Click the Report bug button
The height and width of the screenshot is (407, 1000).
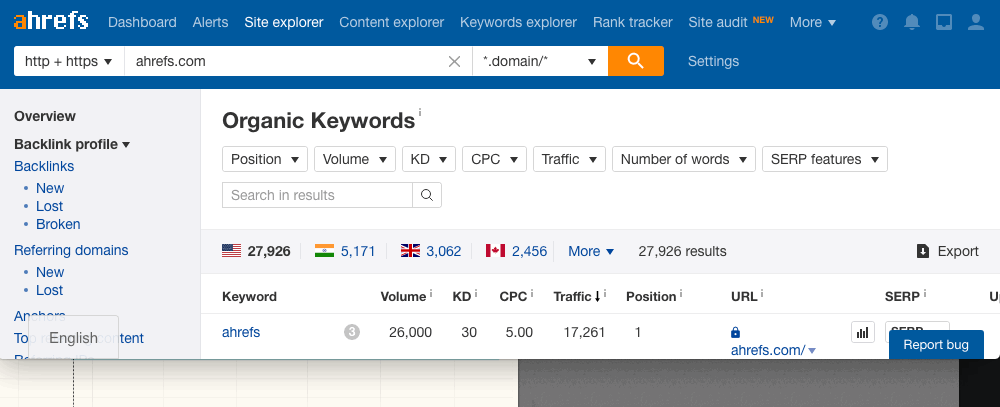point(936,344)
